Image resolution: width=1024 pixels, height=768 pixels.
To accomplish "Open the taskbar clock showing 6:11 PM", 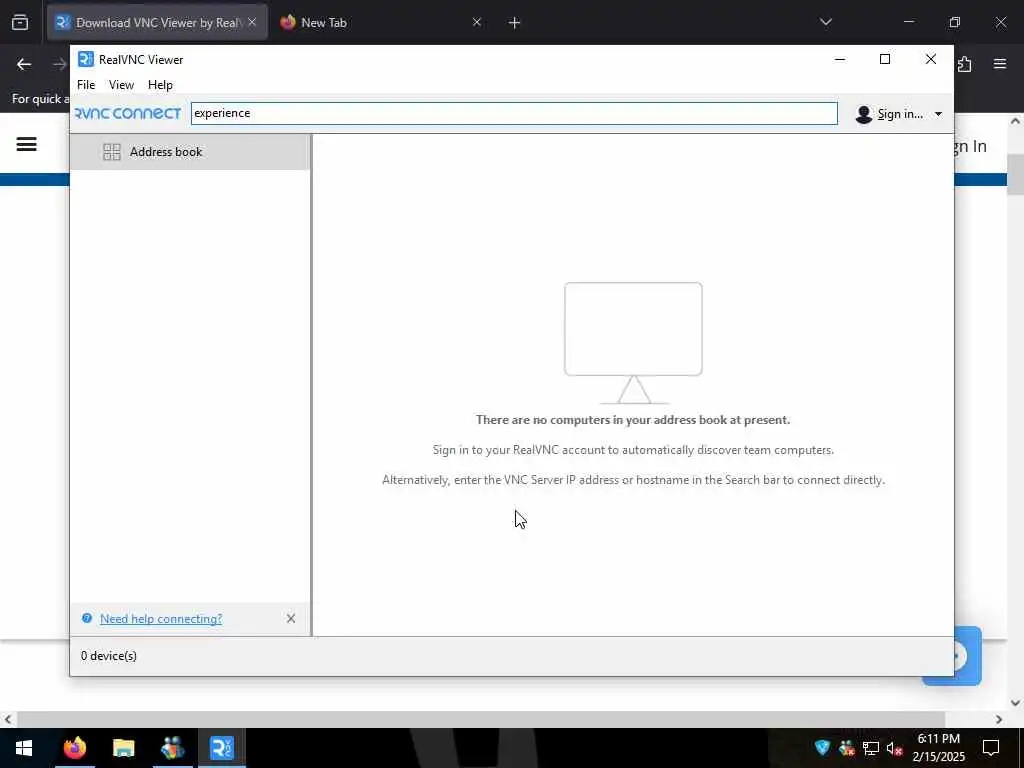I will tap(938, 748).
